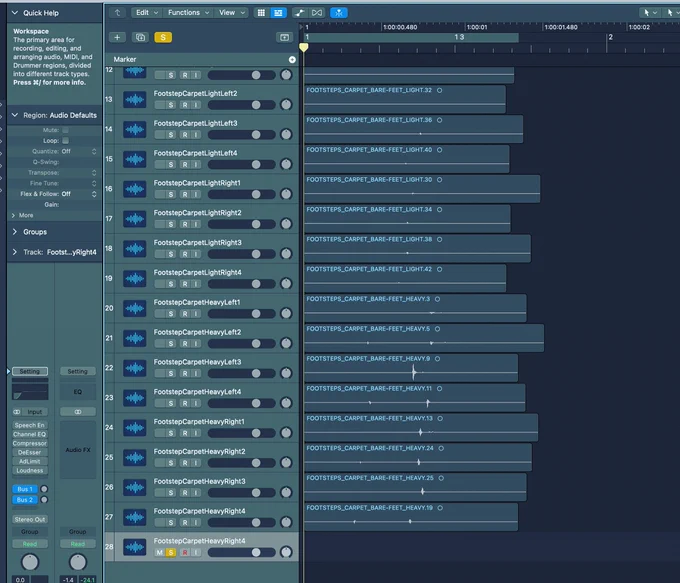Open the DeEsser plugin slot
Viewport: 680px width, 583px height.
tap(30, 452)
